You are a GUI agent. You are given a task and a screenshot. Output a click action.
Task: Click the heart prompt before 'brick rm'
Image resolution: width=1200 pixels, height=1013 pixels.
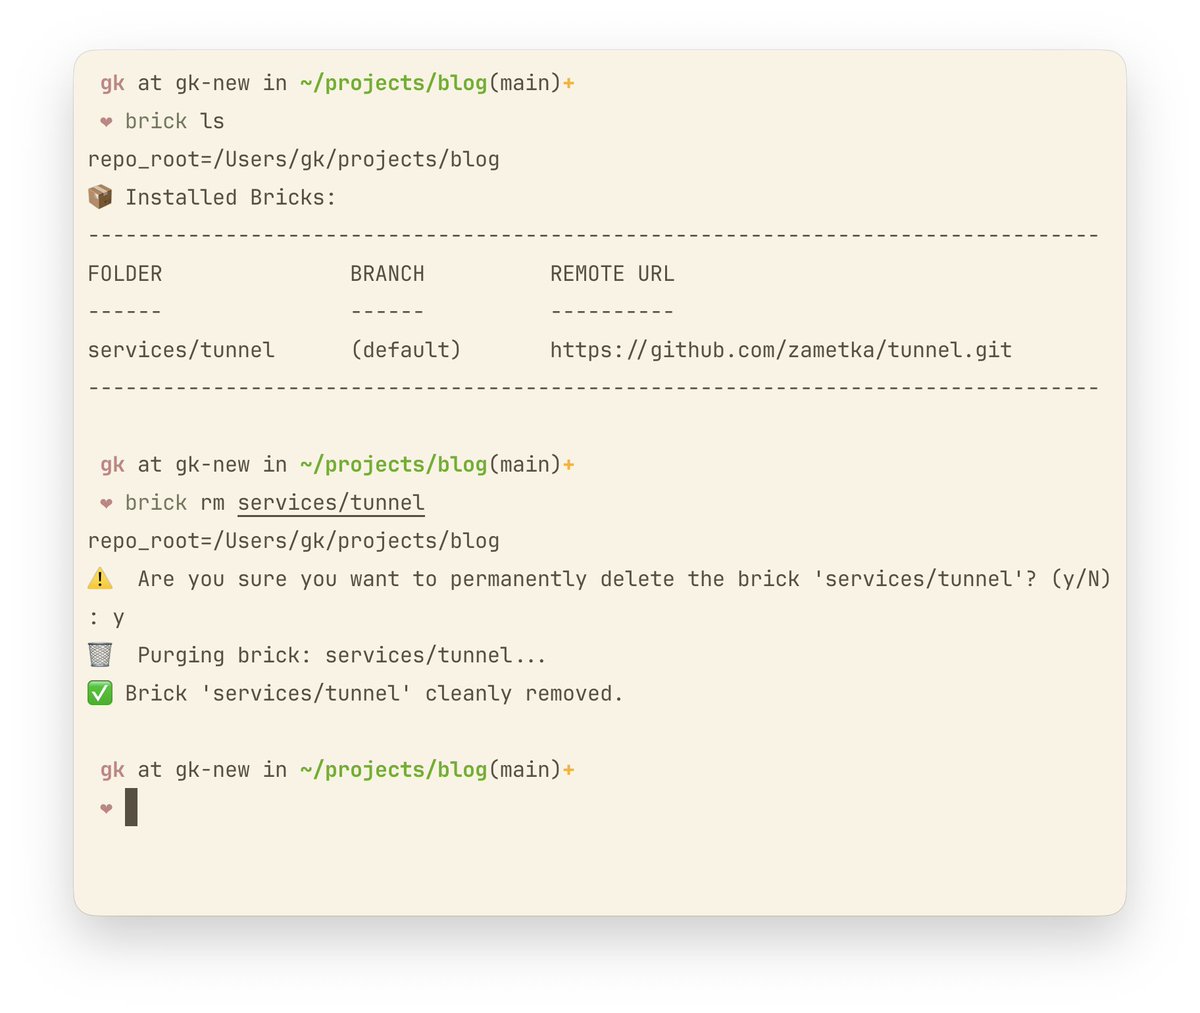pos(106,504)
